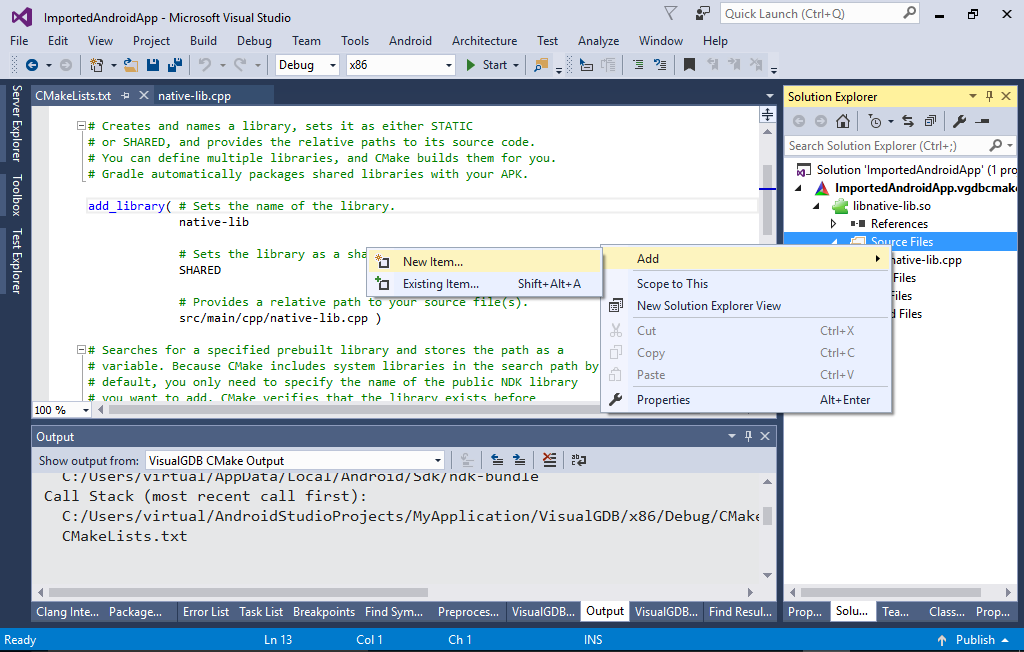Image resolution: width=1024 pixels, height=652 pixels.
Task: Click the Find in Files toolbar icon
Action: coord(541,65)
